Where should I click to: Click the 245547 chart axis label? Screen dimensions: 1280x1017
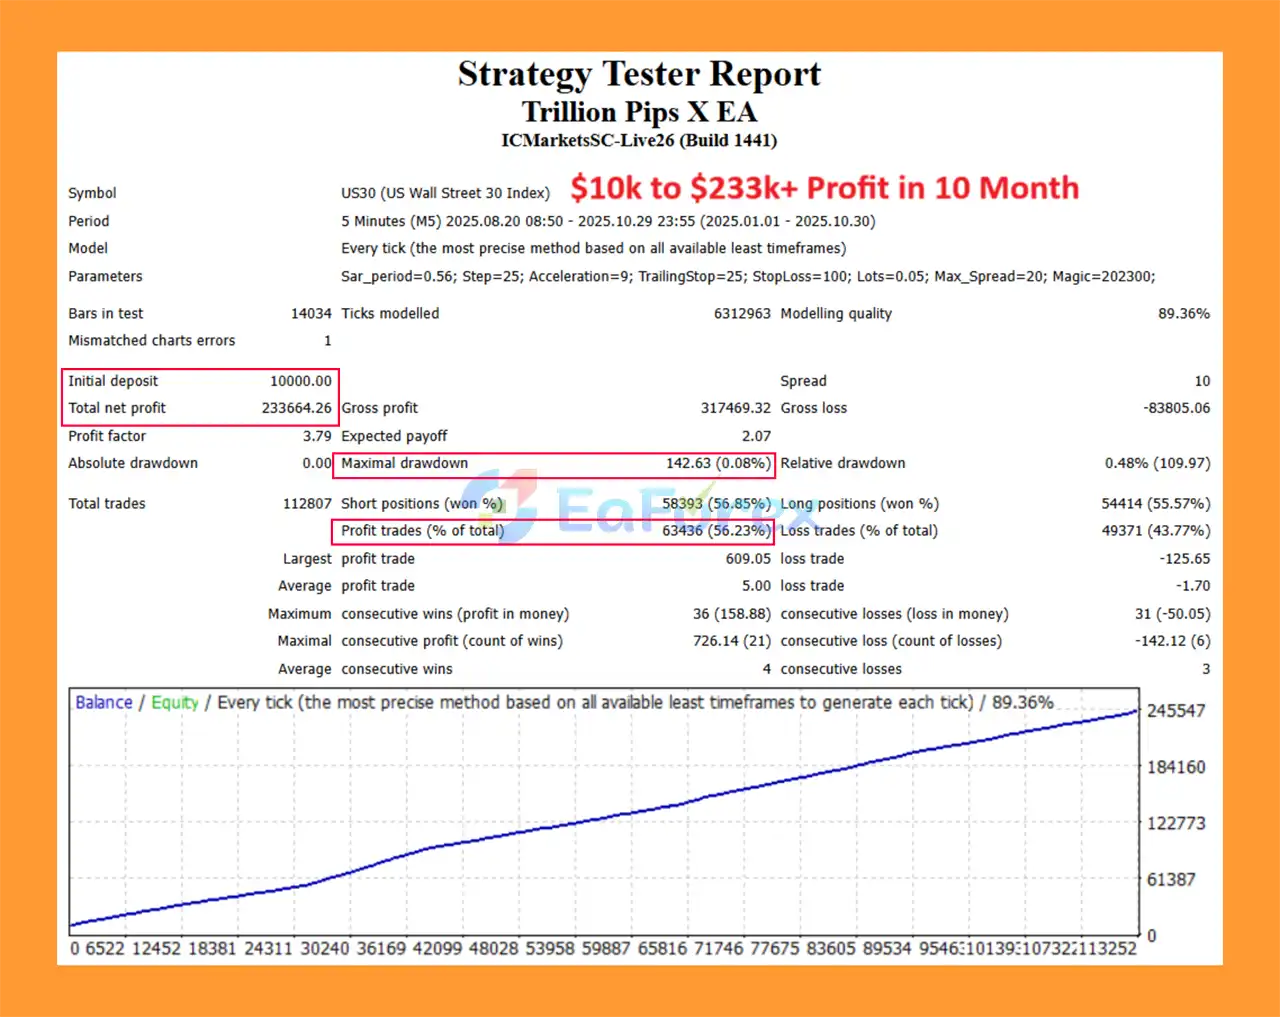[1176, 711]
